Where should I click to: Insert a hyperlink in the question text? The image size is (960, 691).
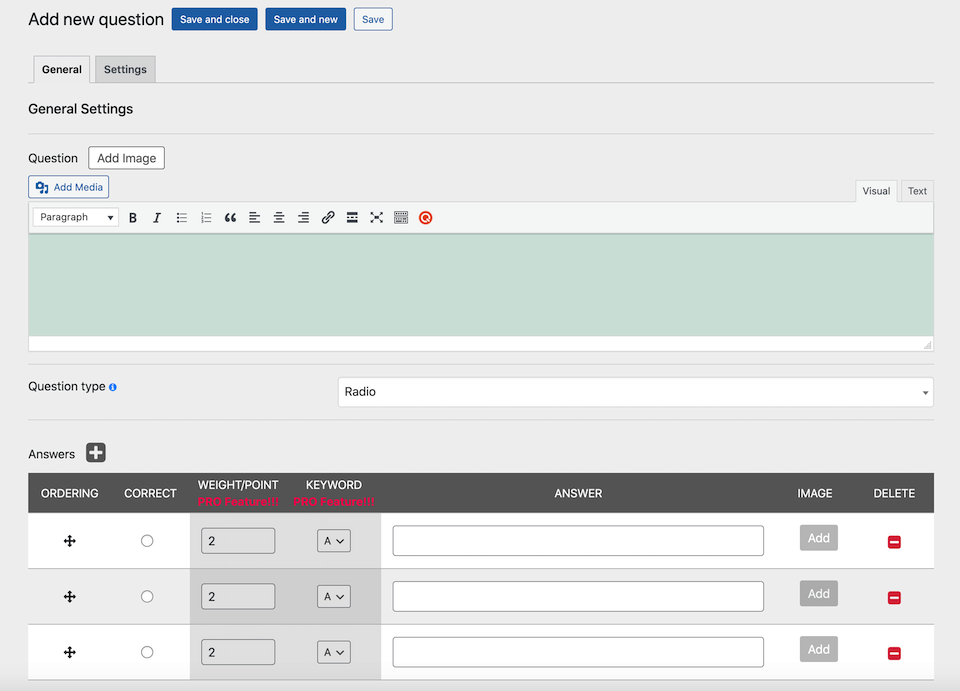[x=328, y=217]
